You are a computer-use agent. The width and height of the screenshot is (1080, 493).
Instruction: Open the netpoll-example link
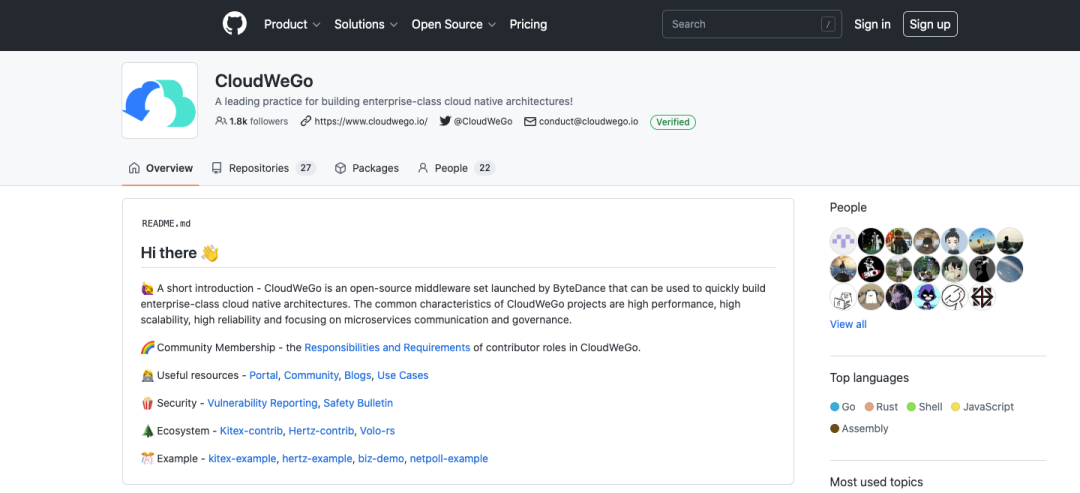(448, 459)
